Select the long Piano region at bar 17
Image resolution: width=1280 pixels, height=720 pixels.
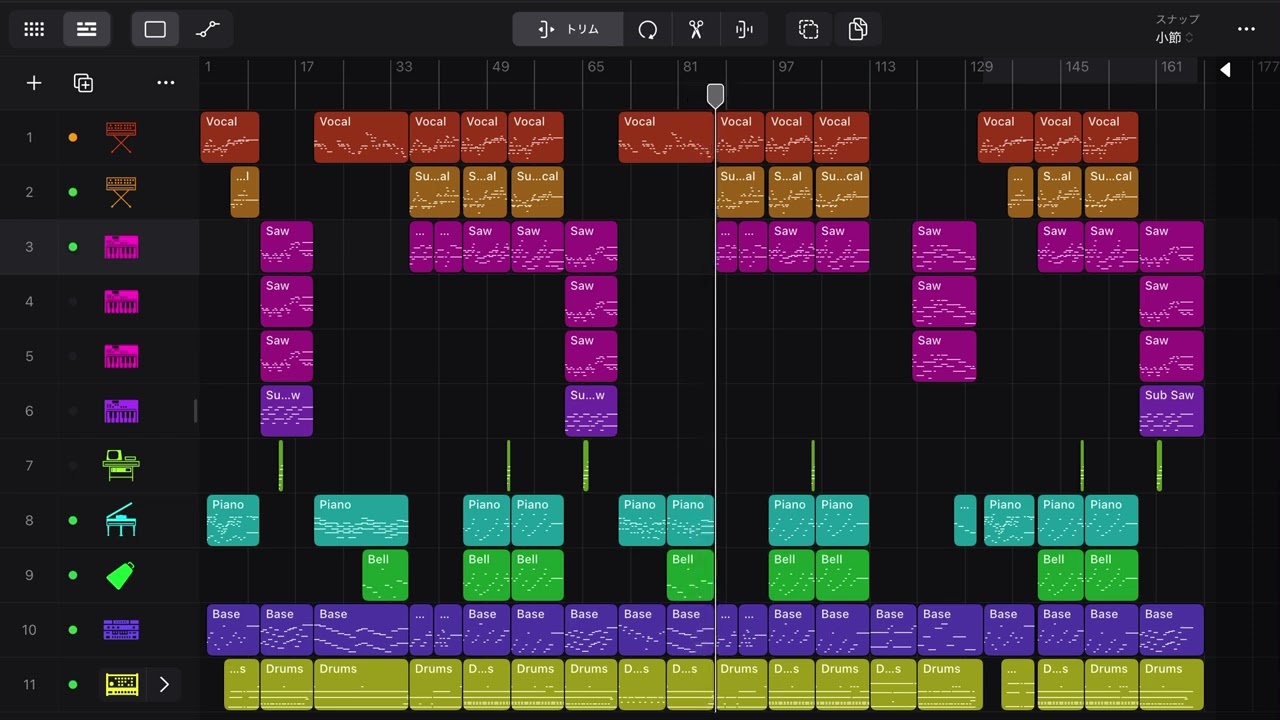(361, 520)
